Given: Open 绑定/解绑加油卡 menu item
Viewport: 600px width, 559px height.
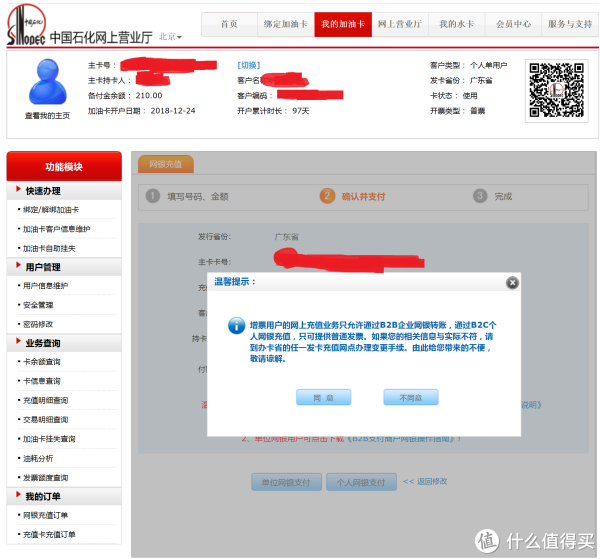Looking at the screenshot, I should coord(51,210).
